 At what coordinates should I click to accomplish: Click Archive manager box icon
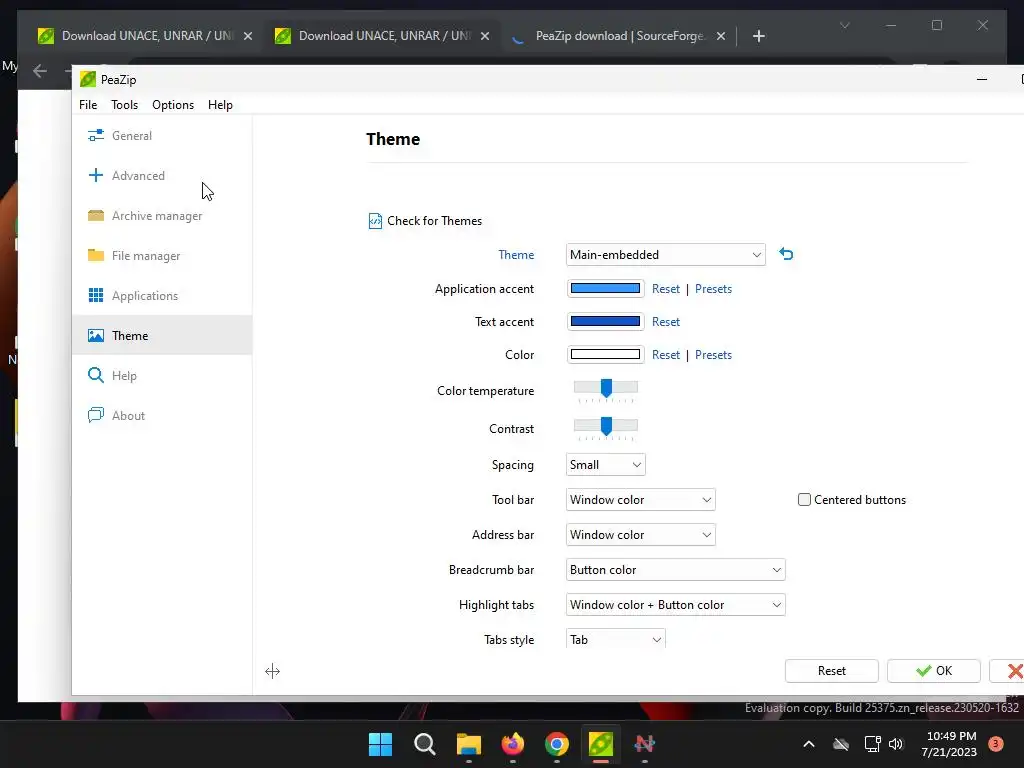96,216
